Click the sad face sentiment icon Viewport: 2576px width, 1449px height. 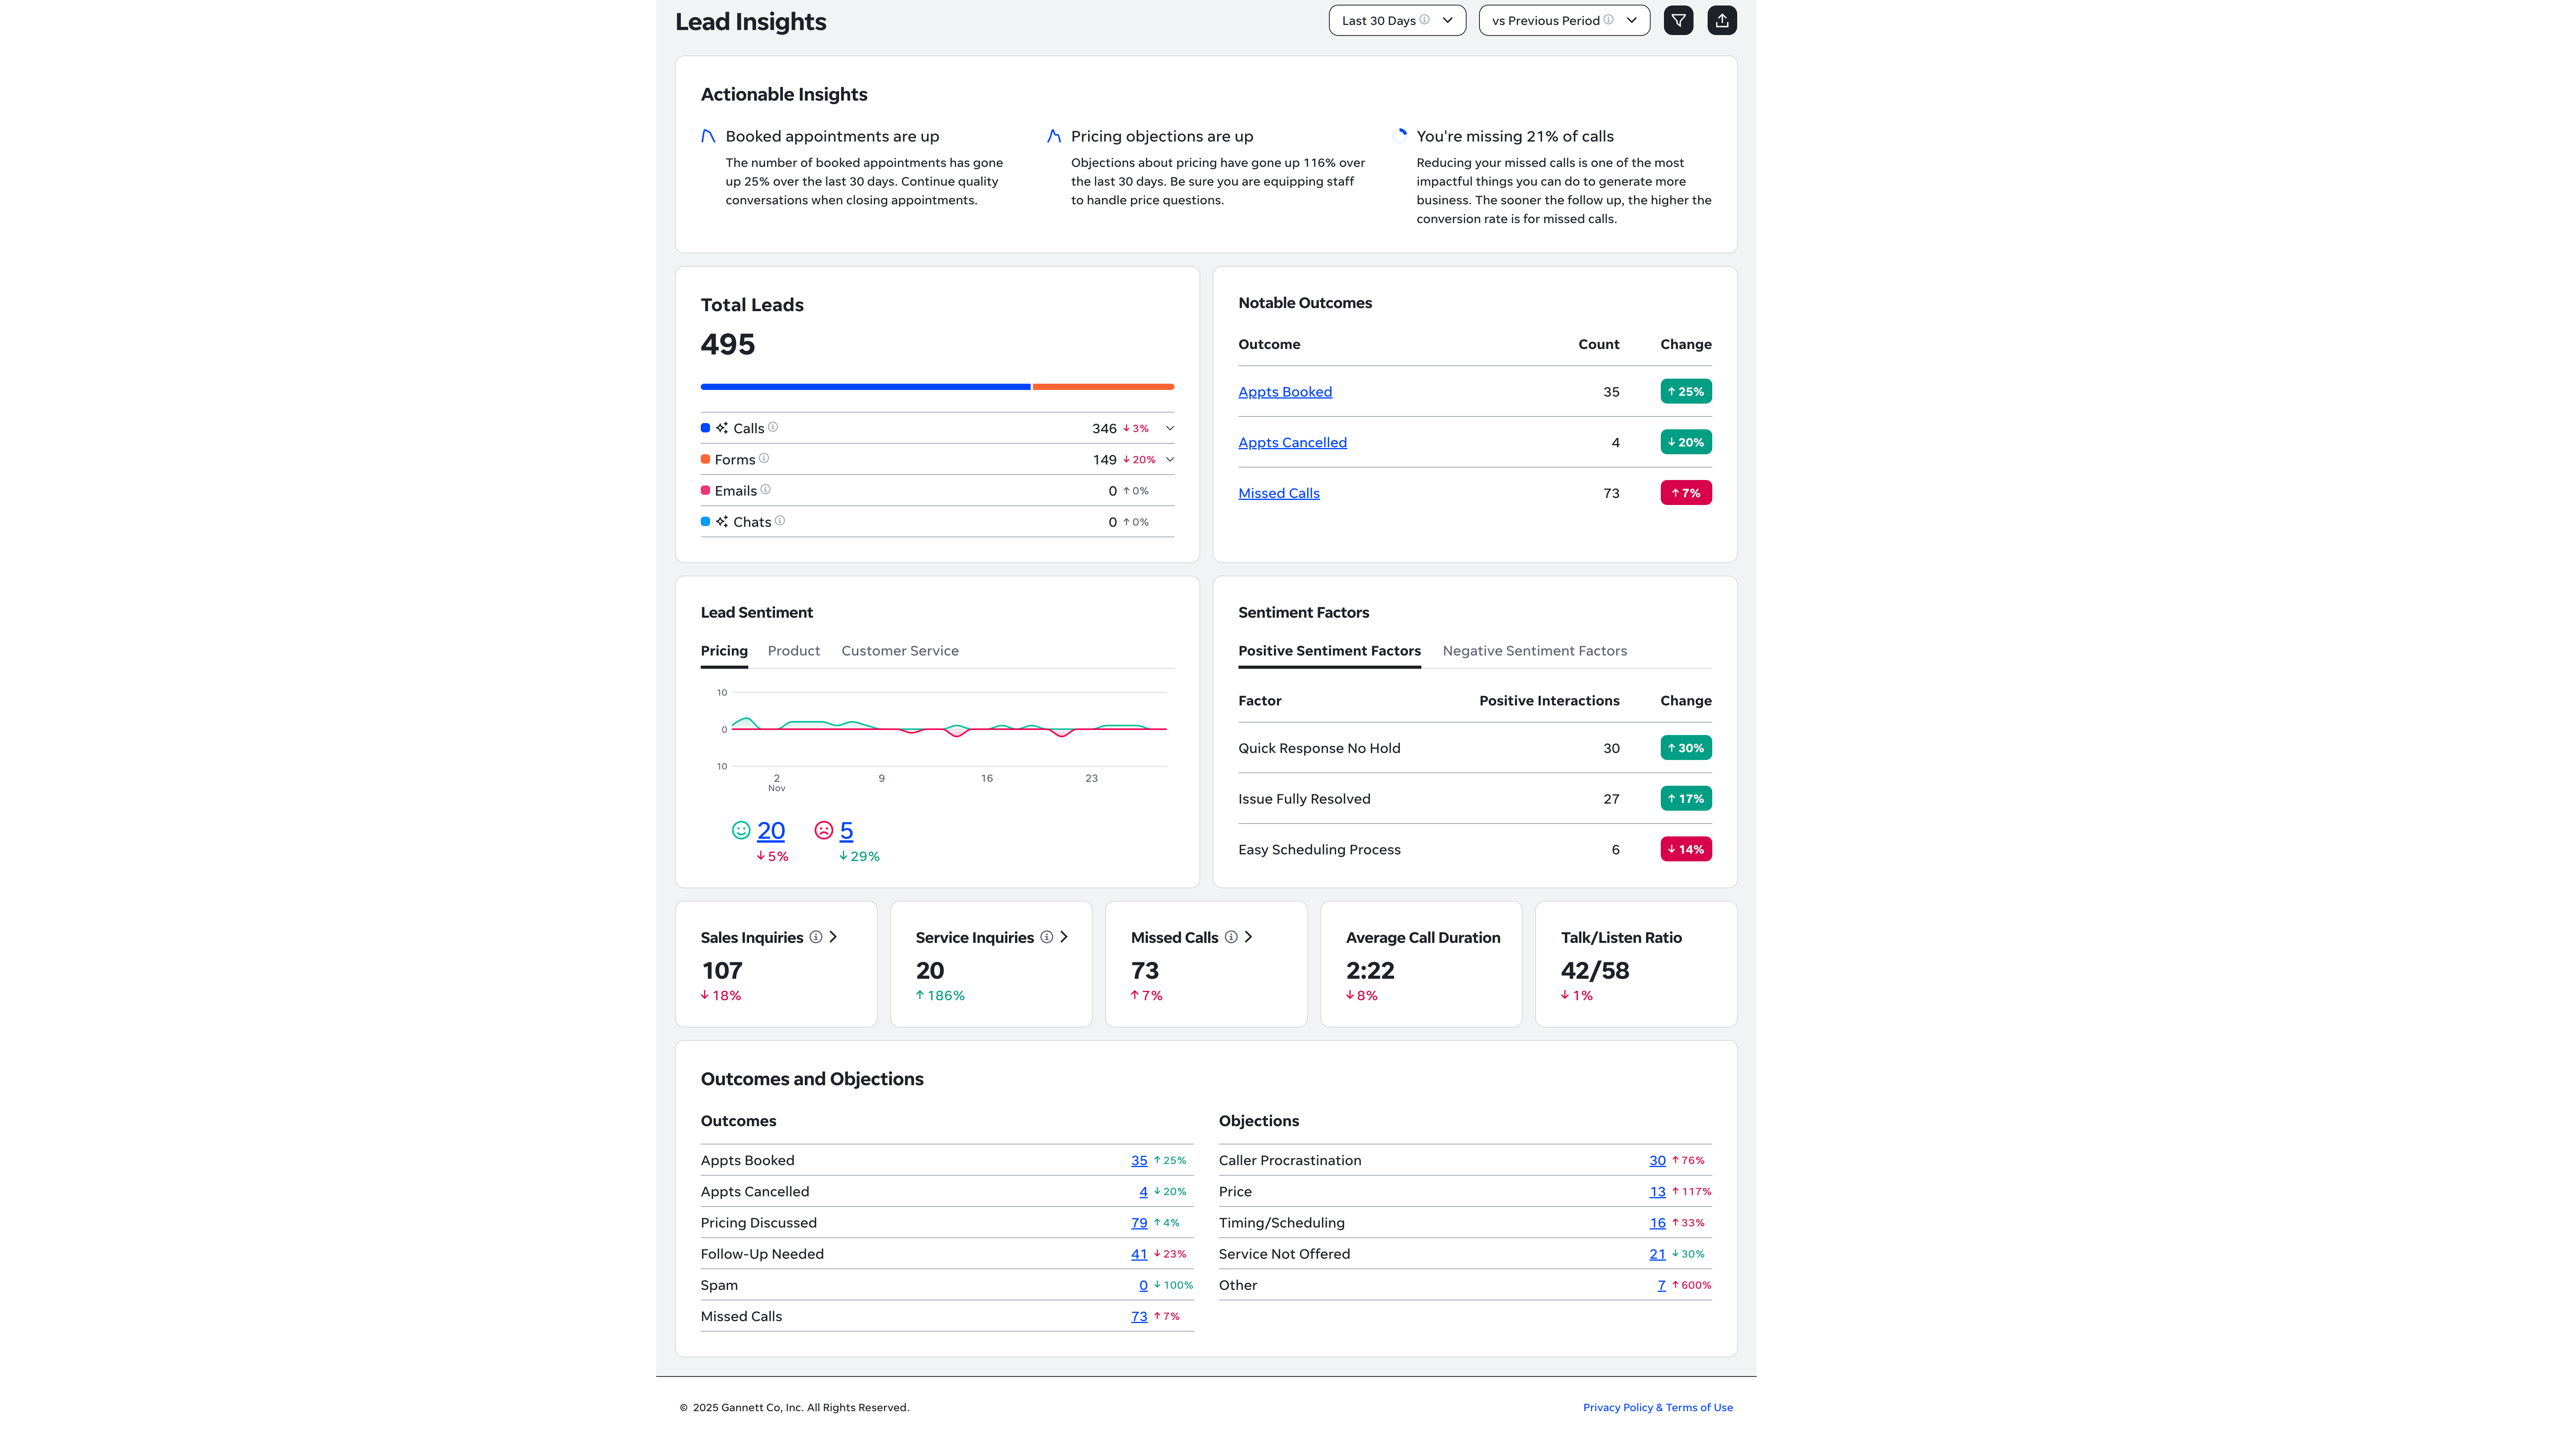tap(824, 830)
